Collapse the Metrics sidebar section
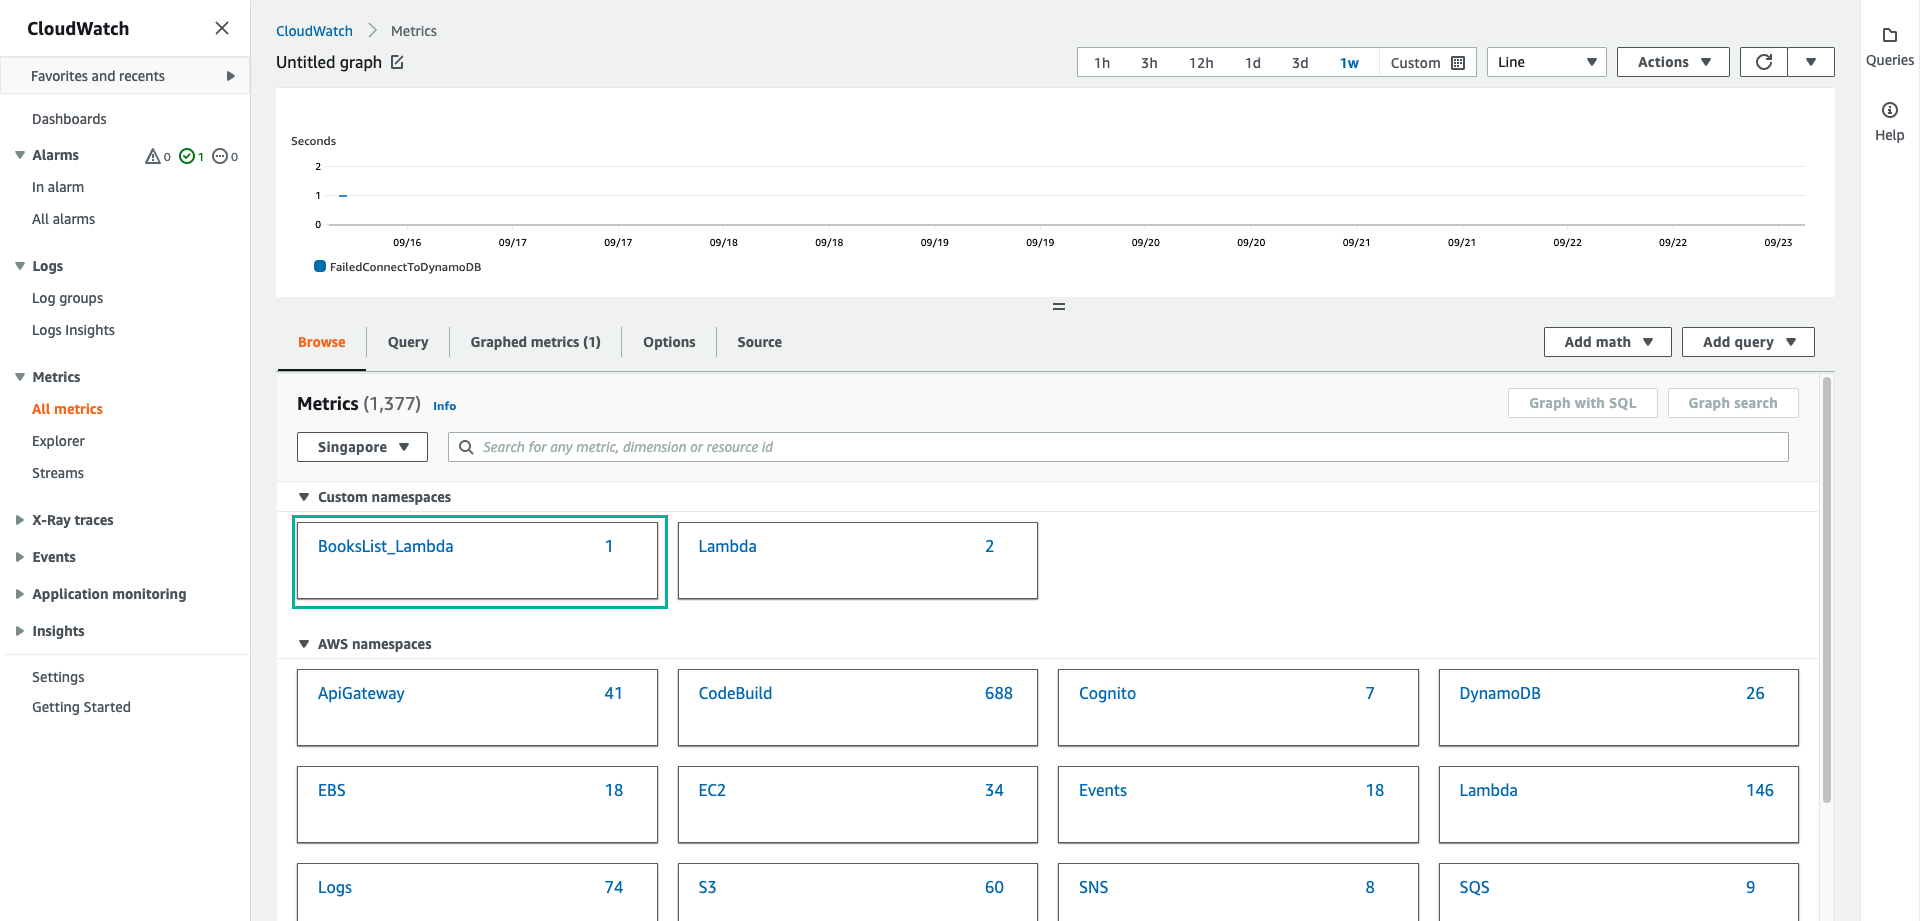1920x921 pixels. click(20, 377)
